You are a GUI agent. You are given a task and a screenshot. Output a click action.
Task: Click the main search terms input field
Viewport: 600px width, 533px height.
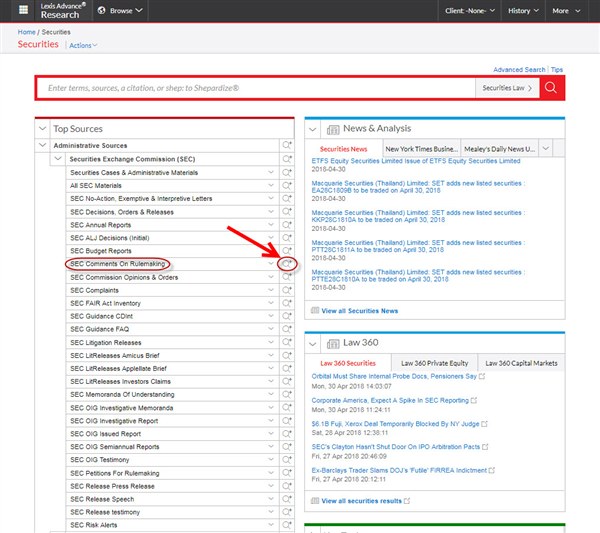[256, 88]
